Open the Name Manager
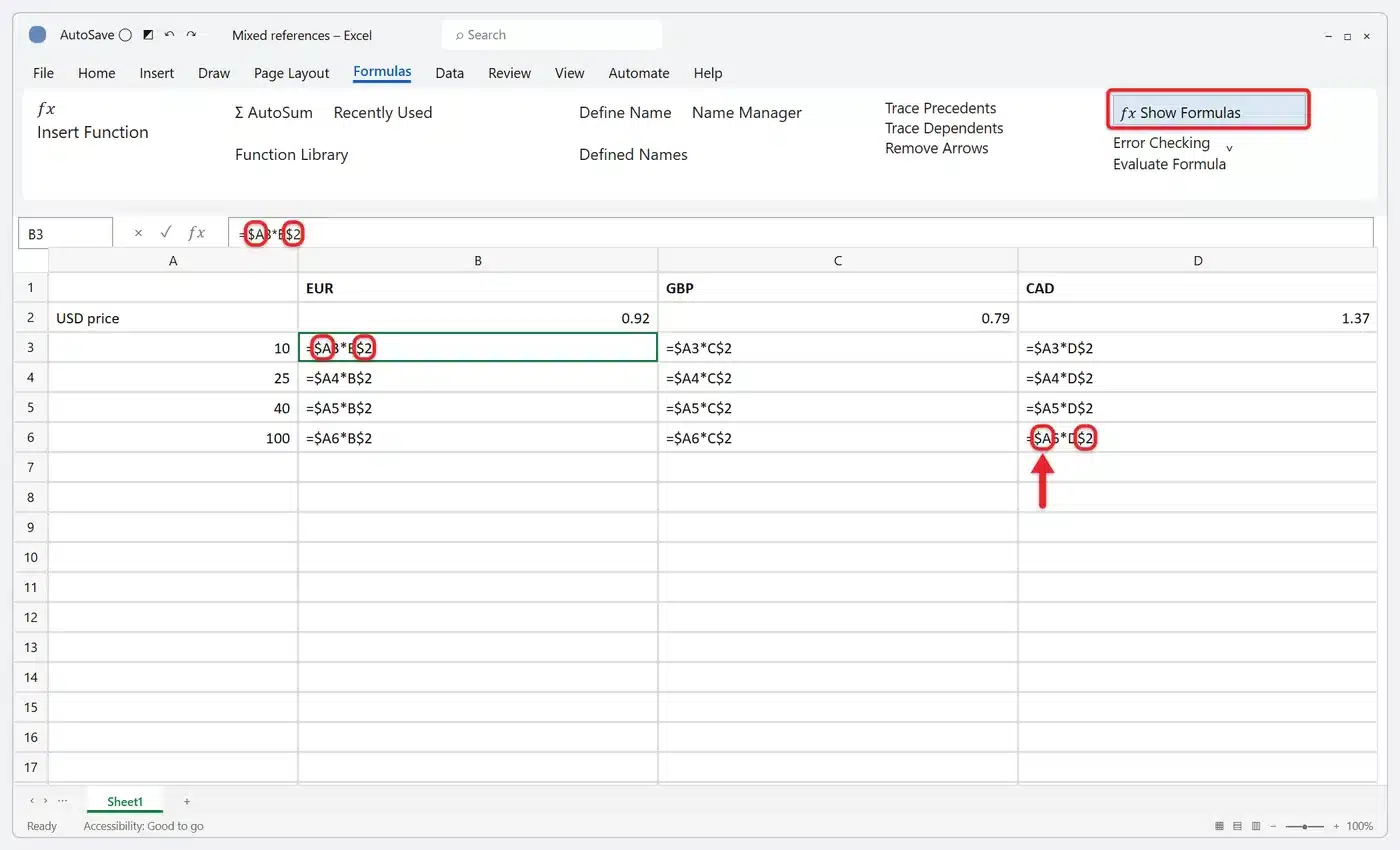Screen dimensions: 1400x850 (746, 113)
